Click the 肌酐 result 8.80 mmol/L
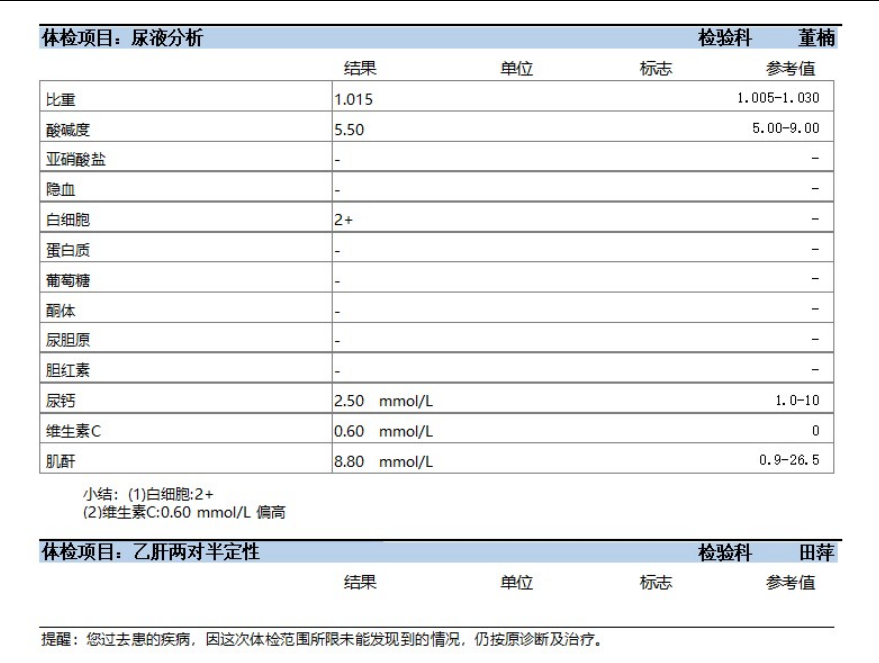Image resolution: width=879 pixels, height=663 pixels. (x=383, y=461)
